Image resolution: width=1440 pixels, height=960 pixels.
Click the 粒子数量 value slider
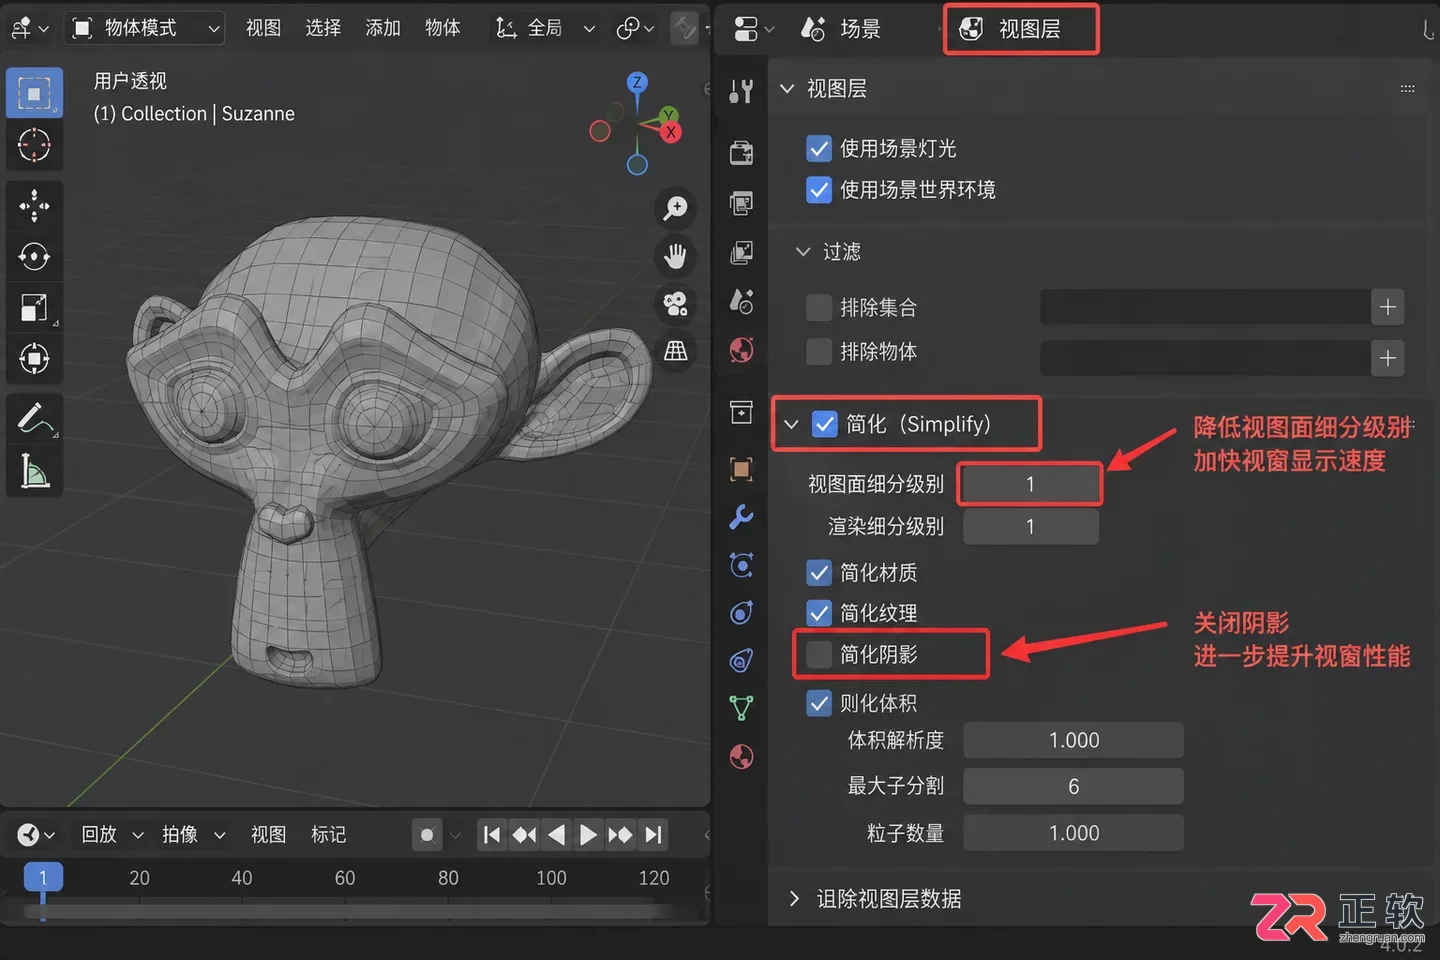[1073, 833]
